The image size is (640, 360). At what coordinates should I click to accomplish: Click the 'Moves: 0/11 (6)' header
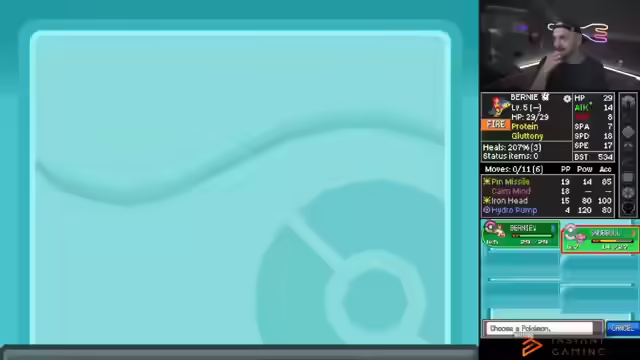tap(513, 169)
